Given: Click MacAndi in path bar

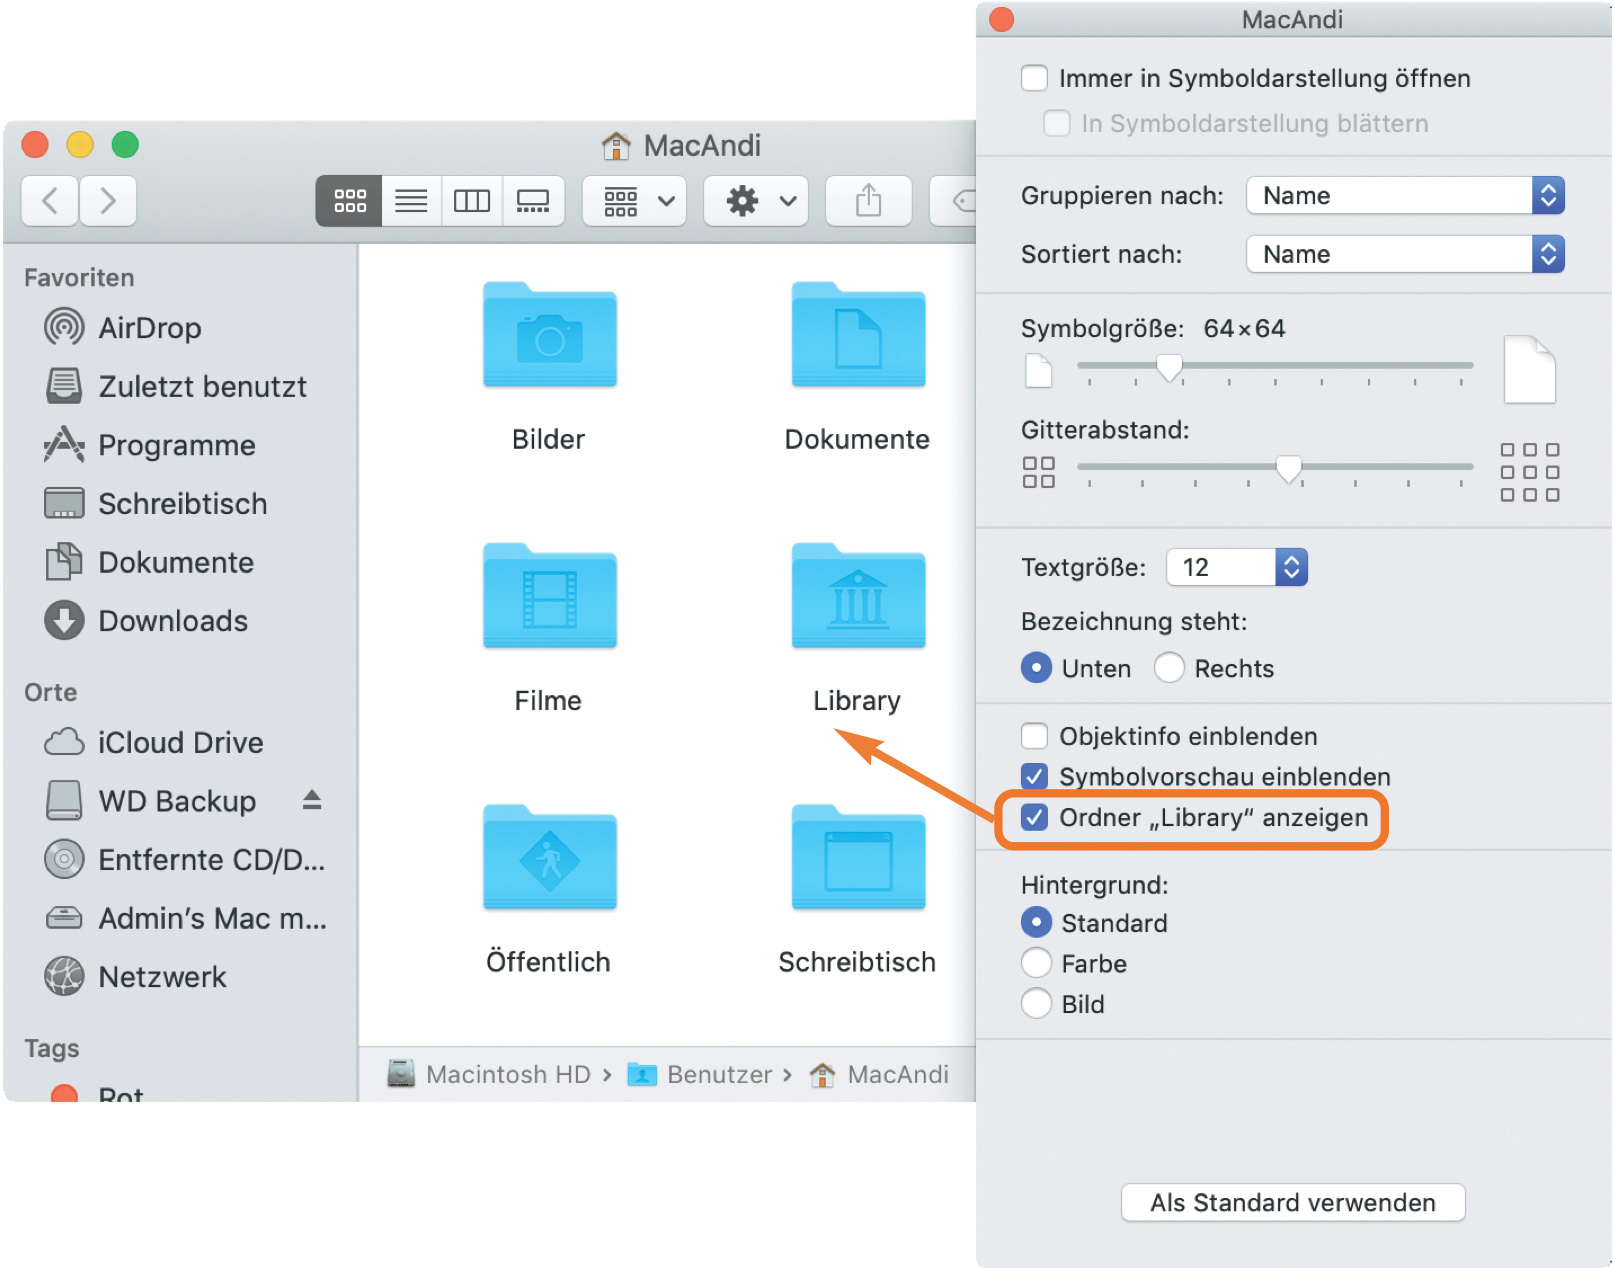Looking at the screenshot, I should pos(880,1075).
